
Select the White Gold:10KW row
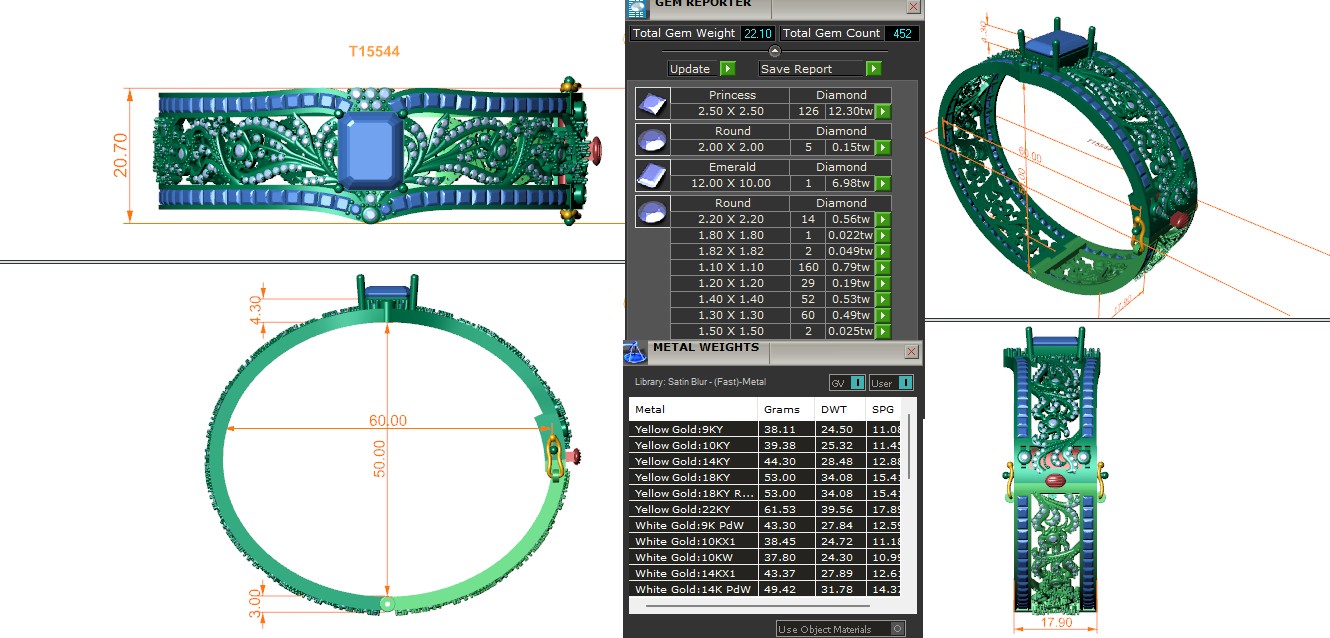coord(766,557)
